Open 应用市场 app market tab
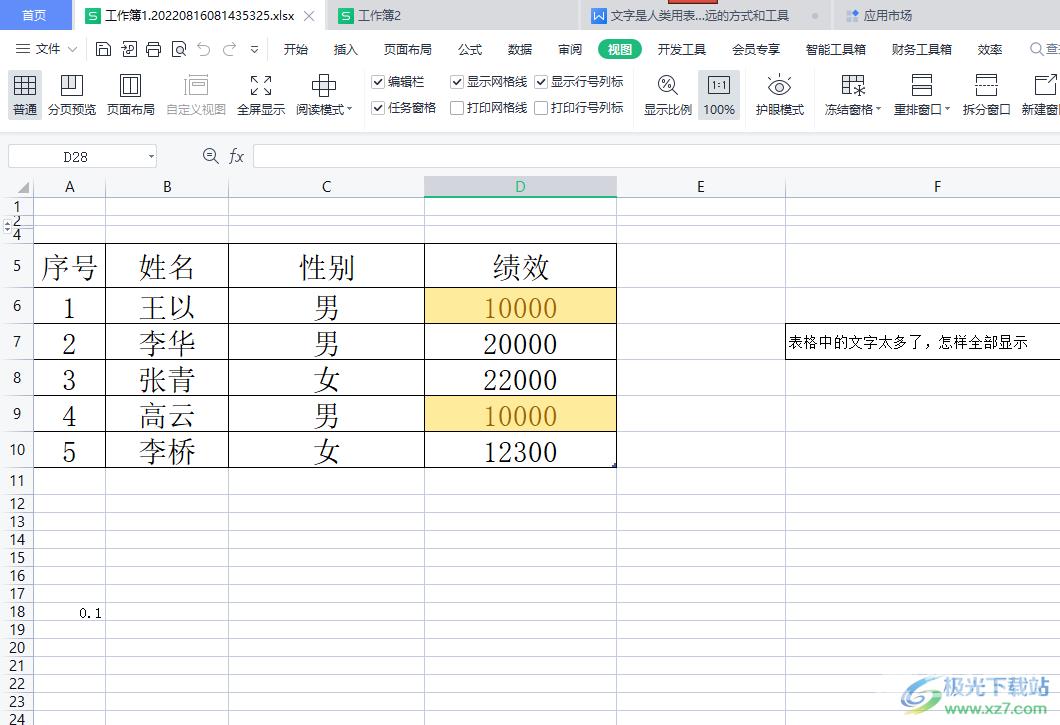Screen dimensions: 1060x725 [880, 16]
